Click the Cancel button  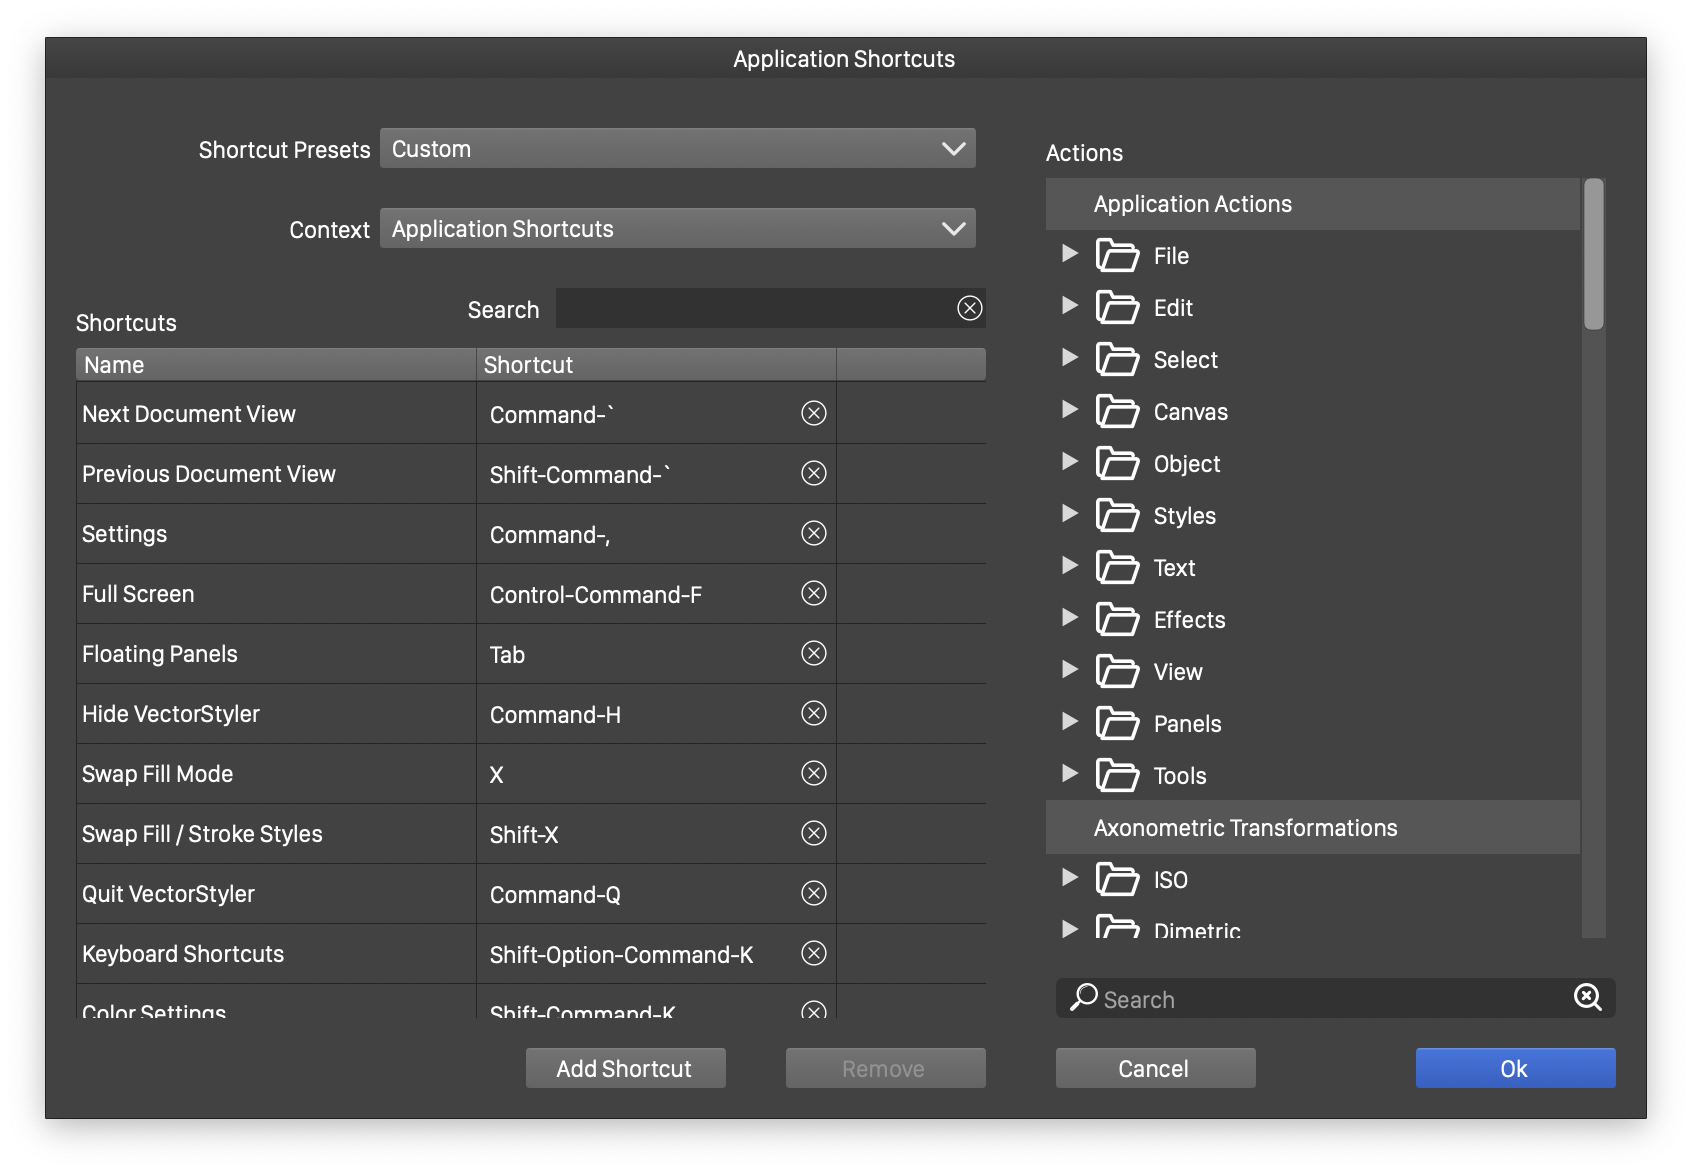click(x=1155, y=1068)
